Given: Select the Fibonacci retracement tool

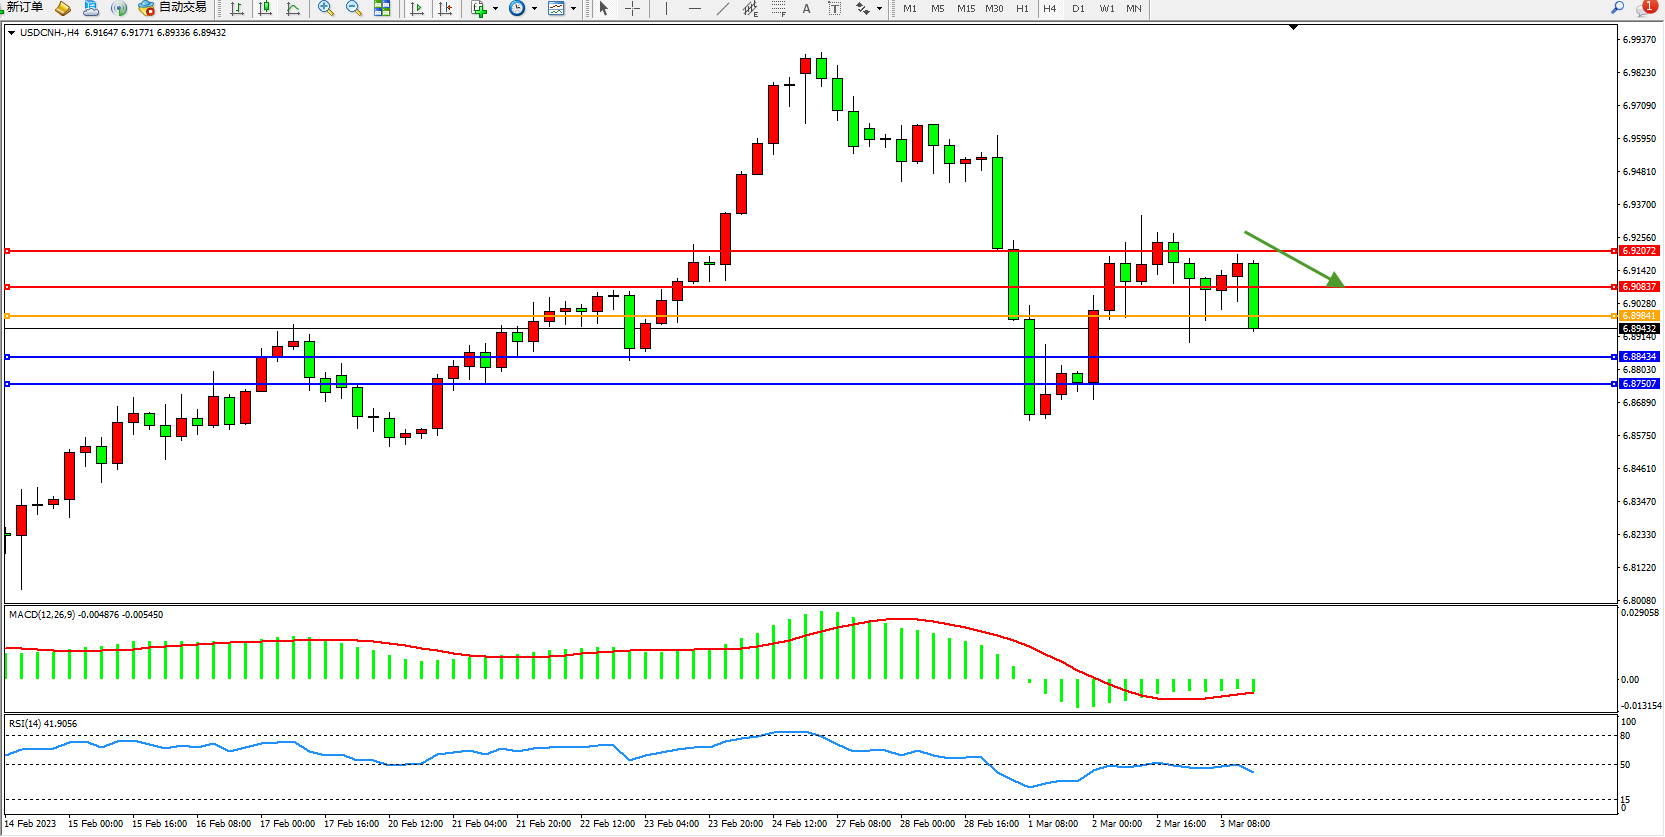Looking at the screenshot, I should coord(778,8).
